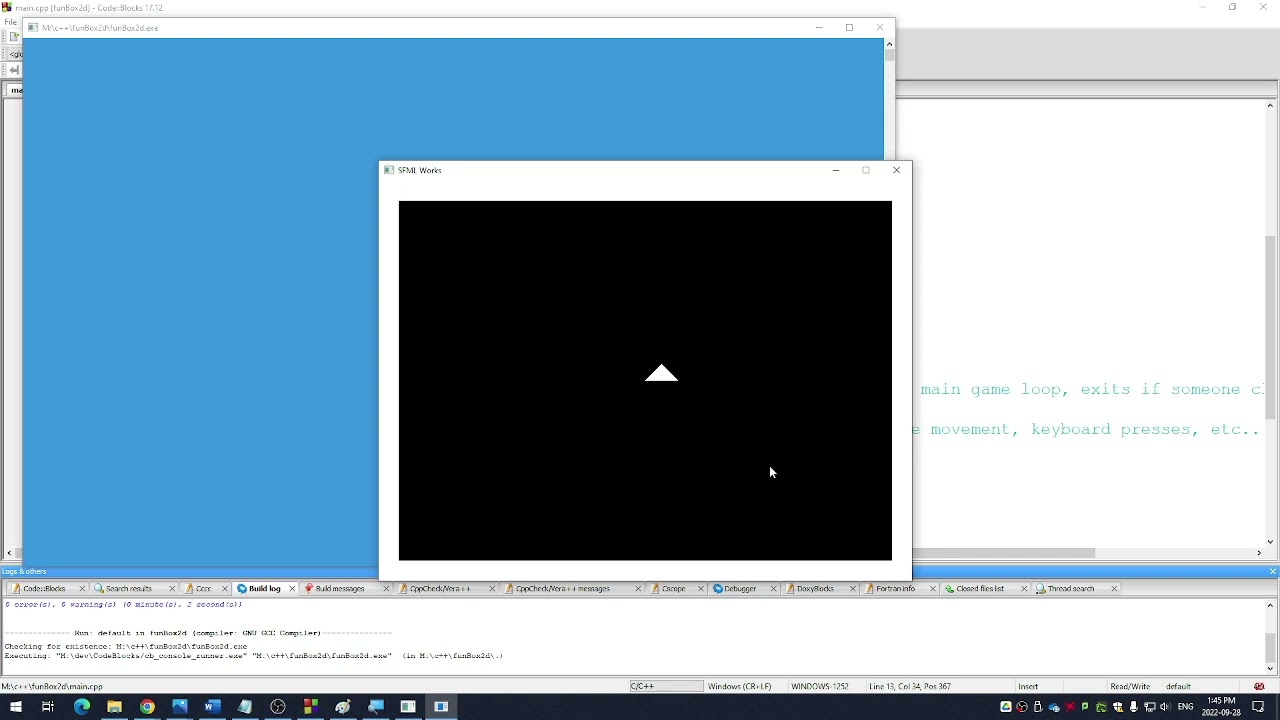Click the WINDOWS-1252 encoding status

(x=819, y=687)
